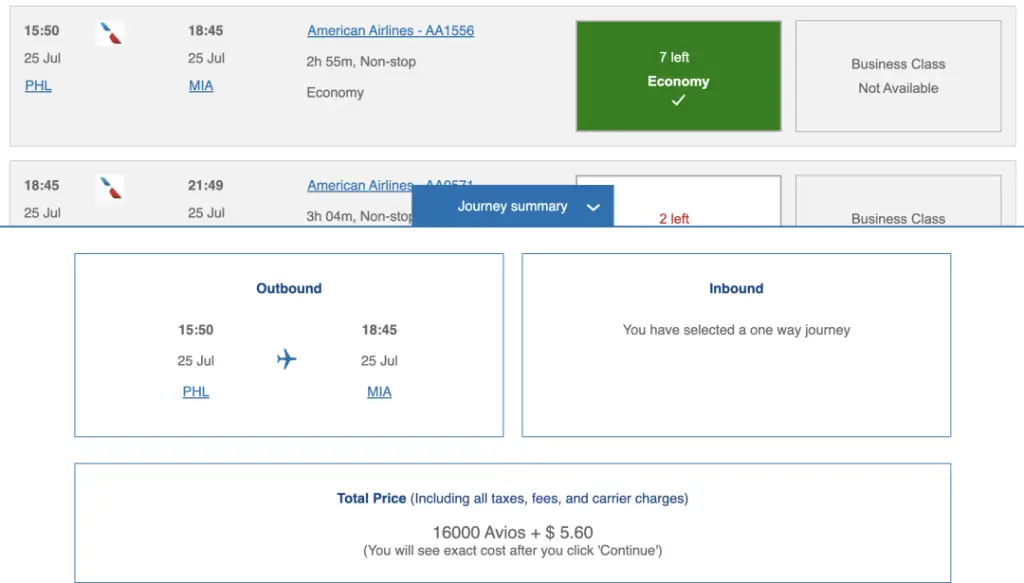This screenshot has height=583, width=1024.
Task: Open the MIA link in the Outbound summary
Action: (379, 392)
